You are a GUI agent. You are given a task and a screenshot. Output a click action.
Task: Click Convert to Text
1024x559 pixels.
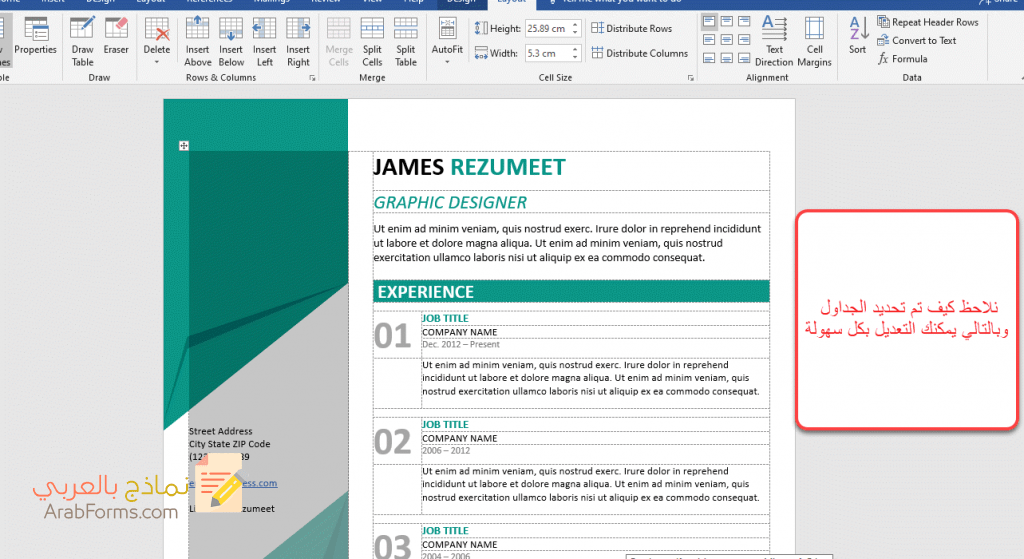pos(916,41)
